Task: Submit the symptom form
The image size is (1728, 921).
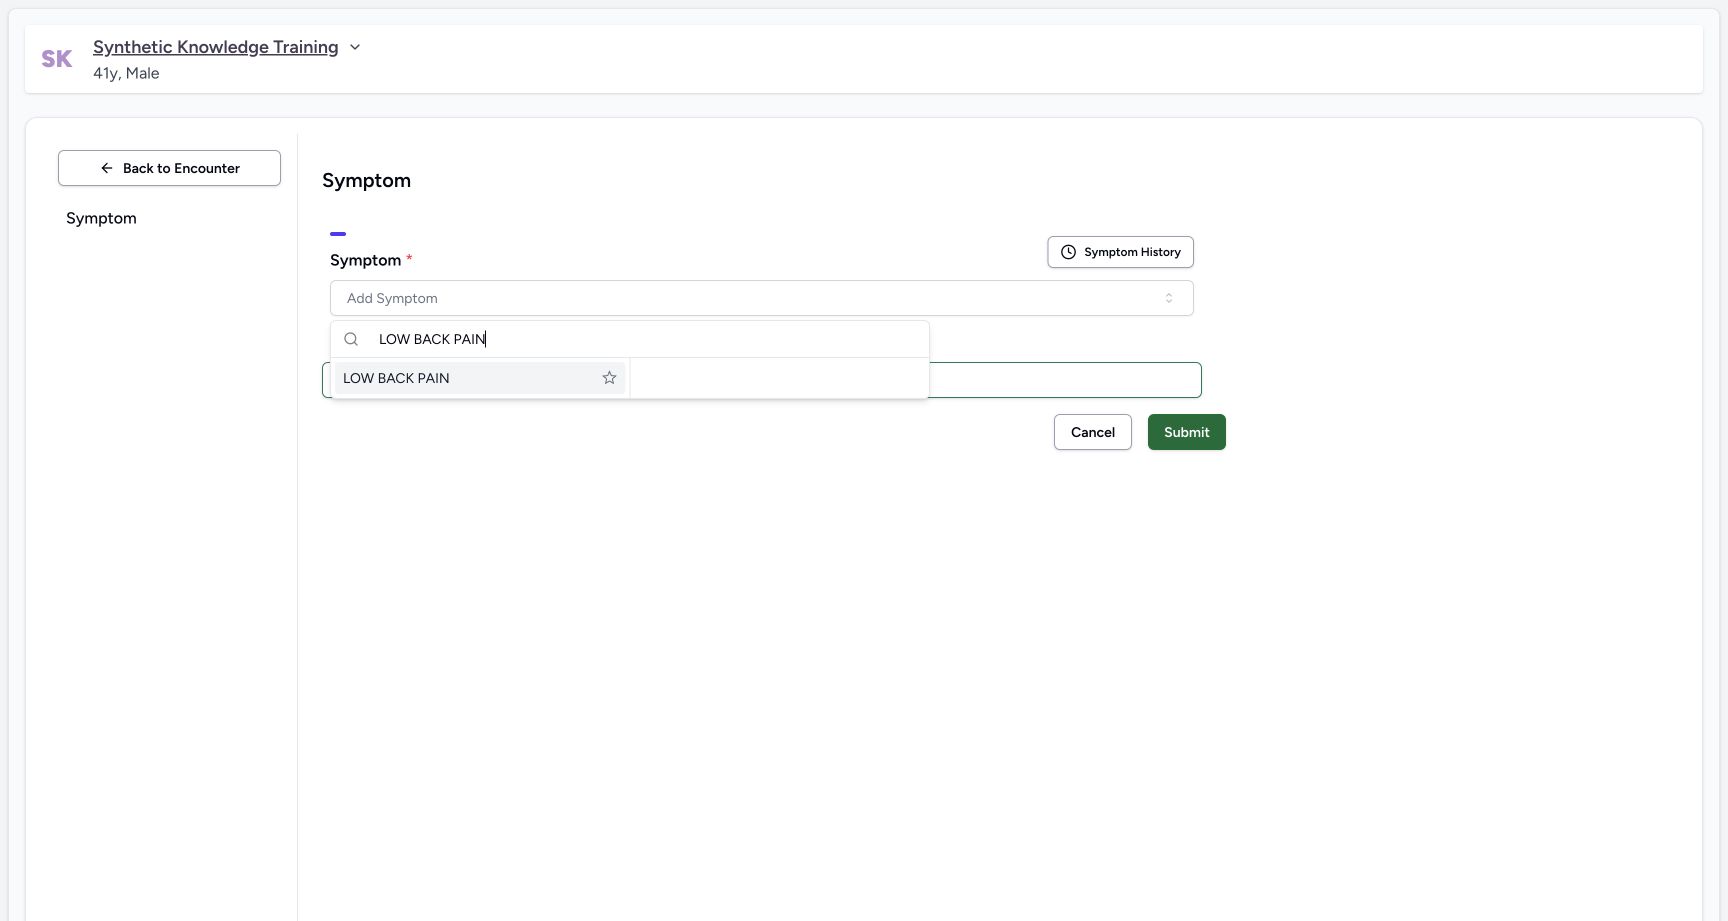Action: tap(1186, 432)
